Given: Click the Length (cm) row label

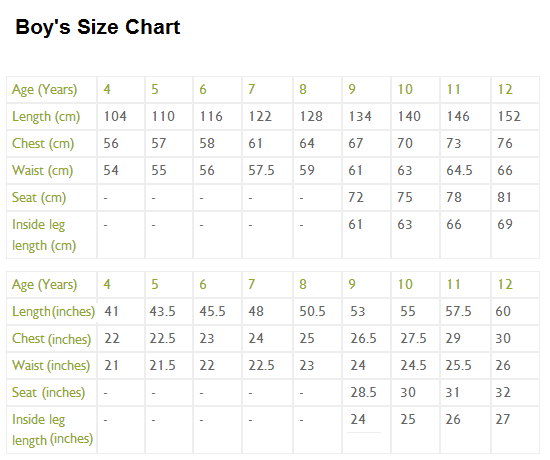Looking at the screenshot, I should [x=46, y=116].
